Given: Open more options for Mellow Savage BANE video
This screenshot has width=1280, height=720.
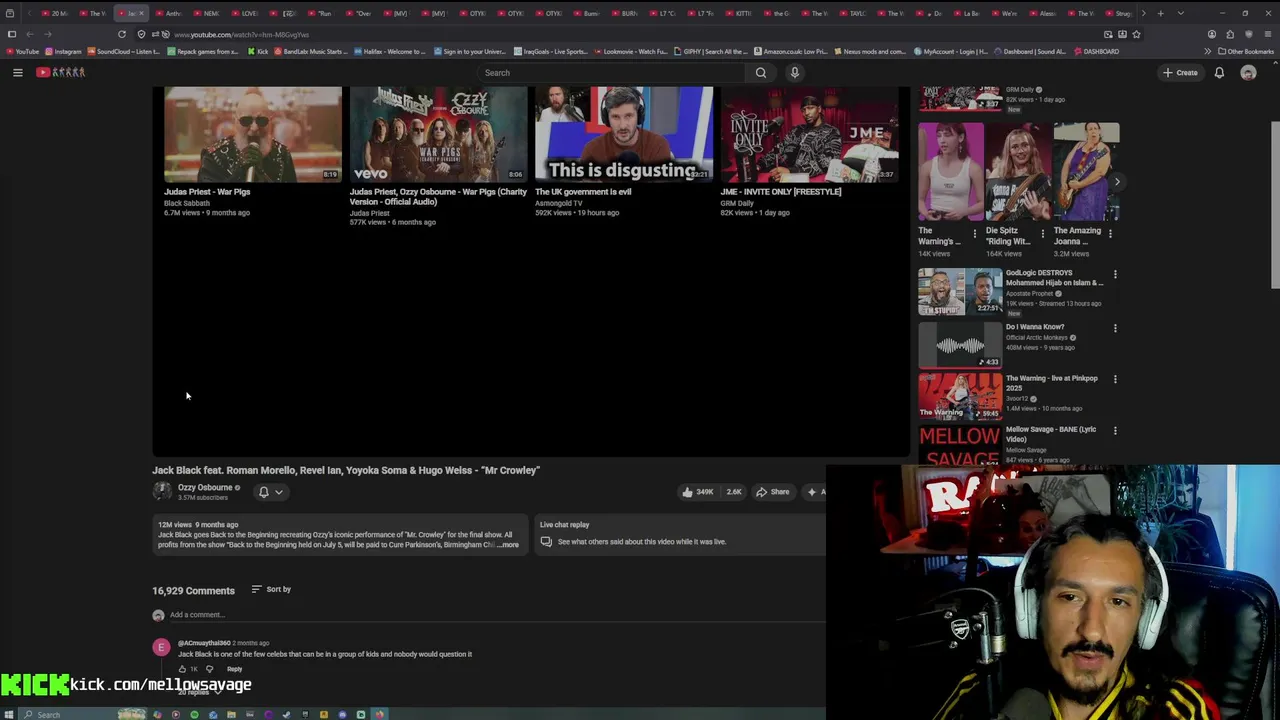Looking at the screenshot, I should point(1115,431).
